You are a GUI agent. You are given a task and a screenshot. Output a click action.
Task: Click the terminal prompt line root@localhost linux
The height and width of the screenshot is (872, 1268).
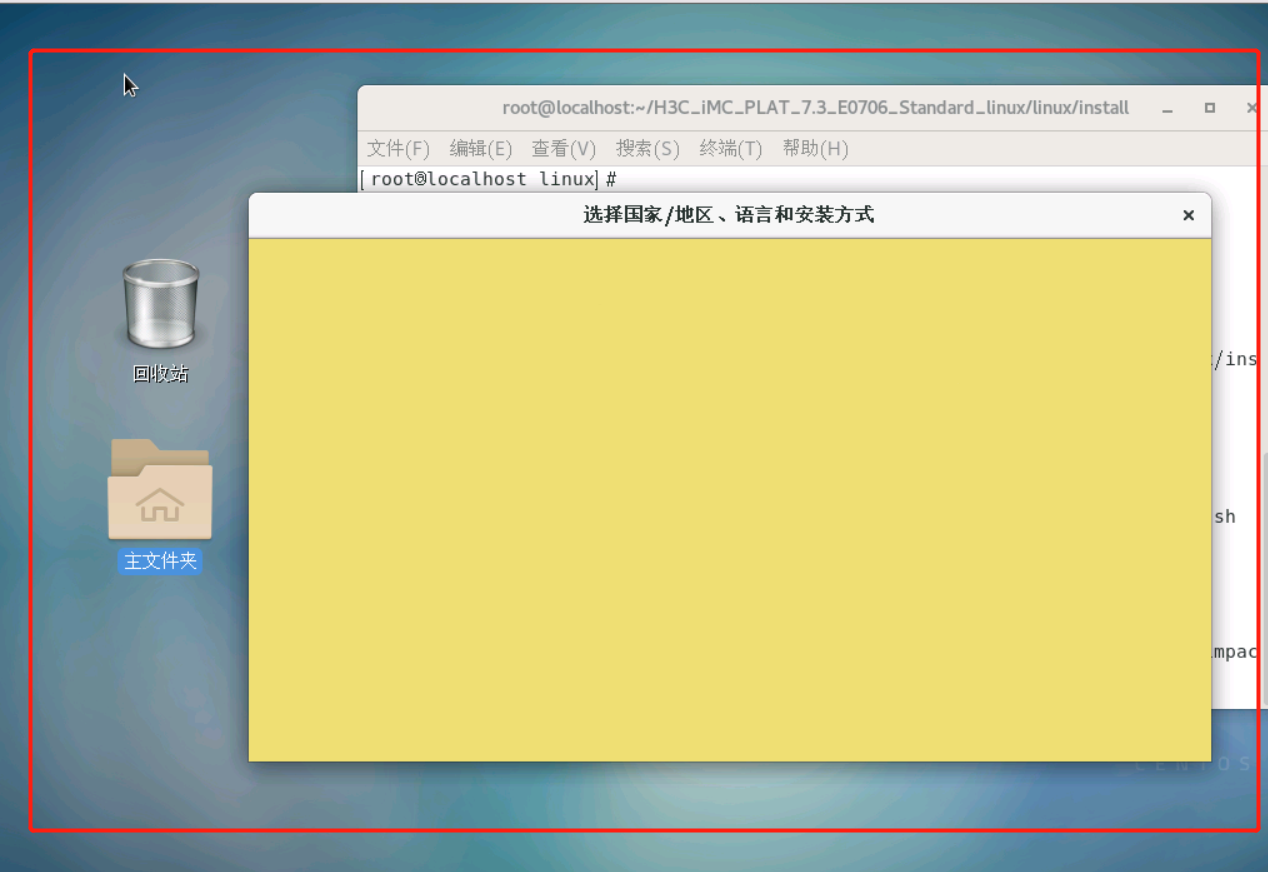pos(488,179)
